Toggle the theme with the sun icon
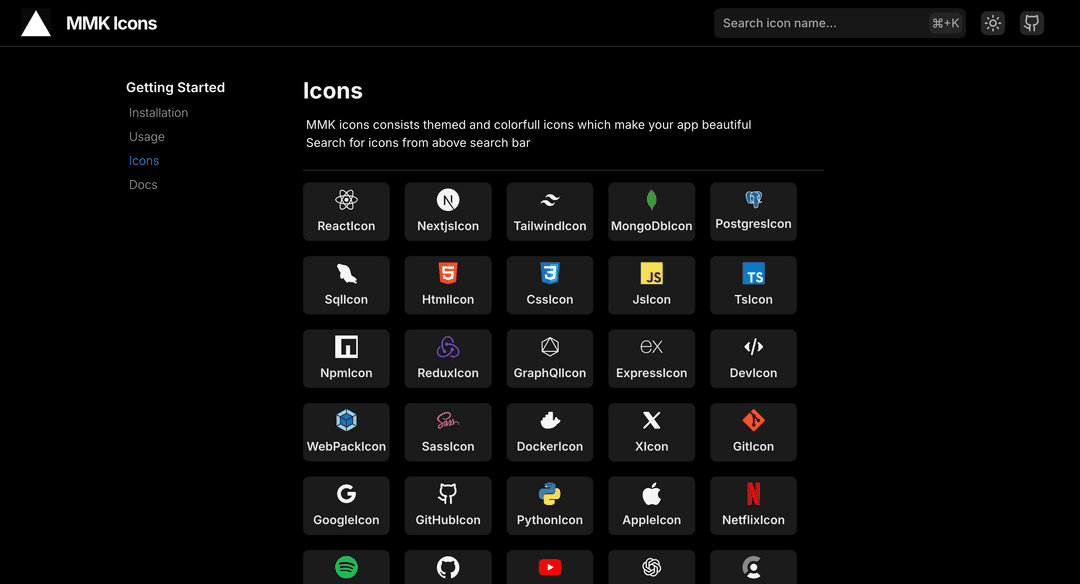The height and width of the screenshot is (584, 1080). (992, 22)
